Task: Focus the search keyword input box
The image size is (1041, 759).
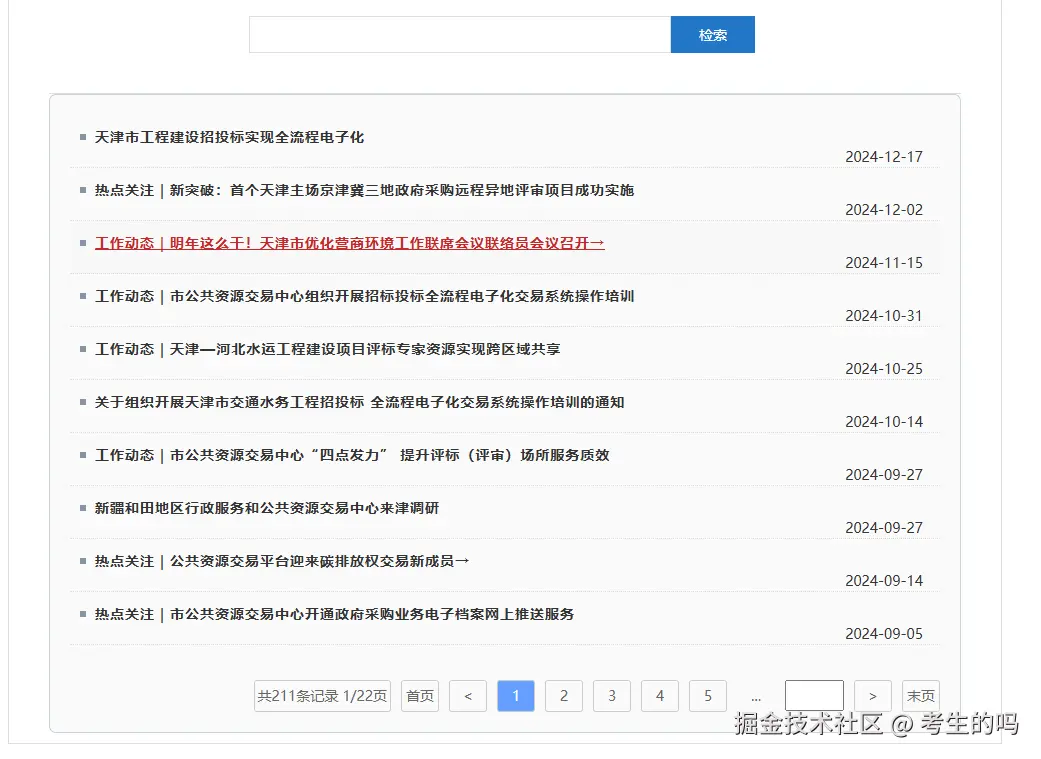Action: (x=460, y=35)
